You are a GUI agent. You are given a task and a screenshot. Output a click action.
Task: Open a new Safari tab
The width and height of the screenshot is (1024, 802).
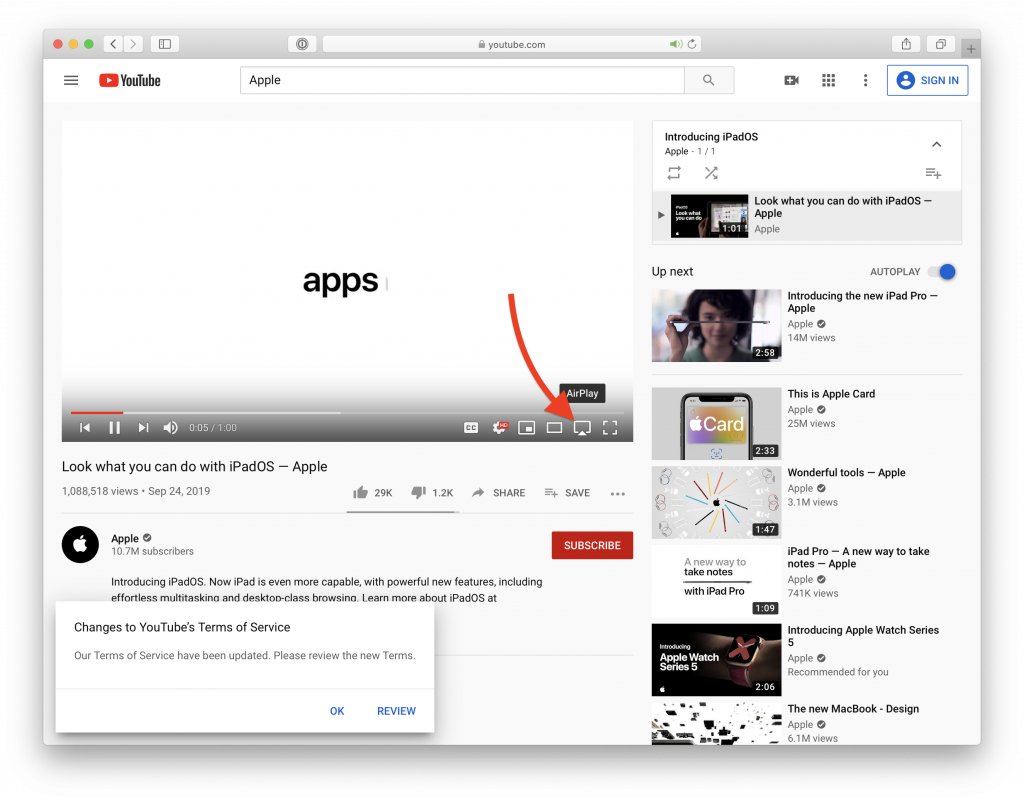(x=971, y=49)
